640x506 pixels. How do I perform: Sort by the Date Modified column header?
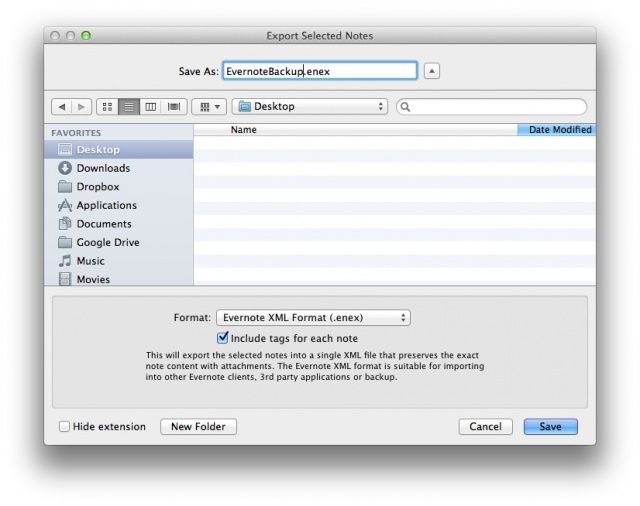[x=556, y=130]
